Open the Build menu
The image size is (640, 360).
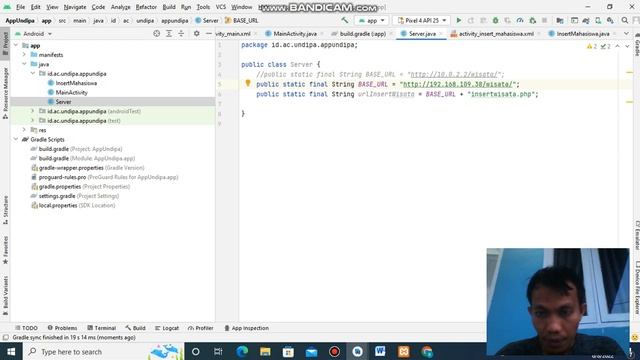pyautogui.click(x=169, y=7)
